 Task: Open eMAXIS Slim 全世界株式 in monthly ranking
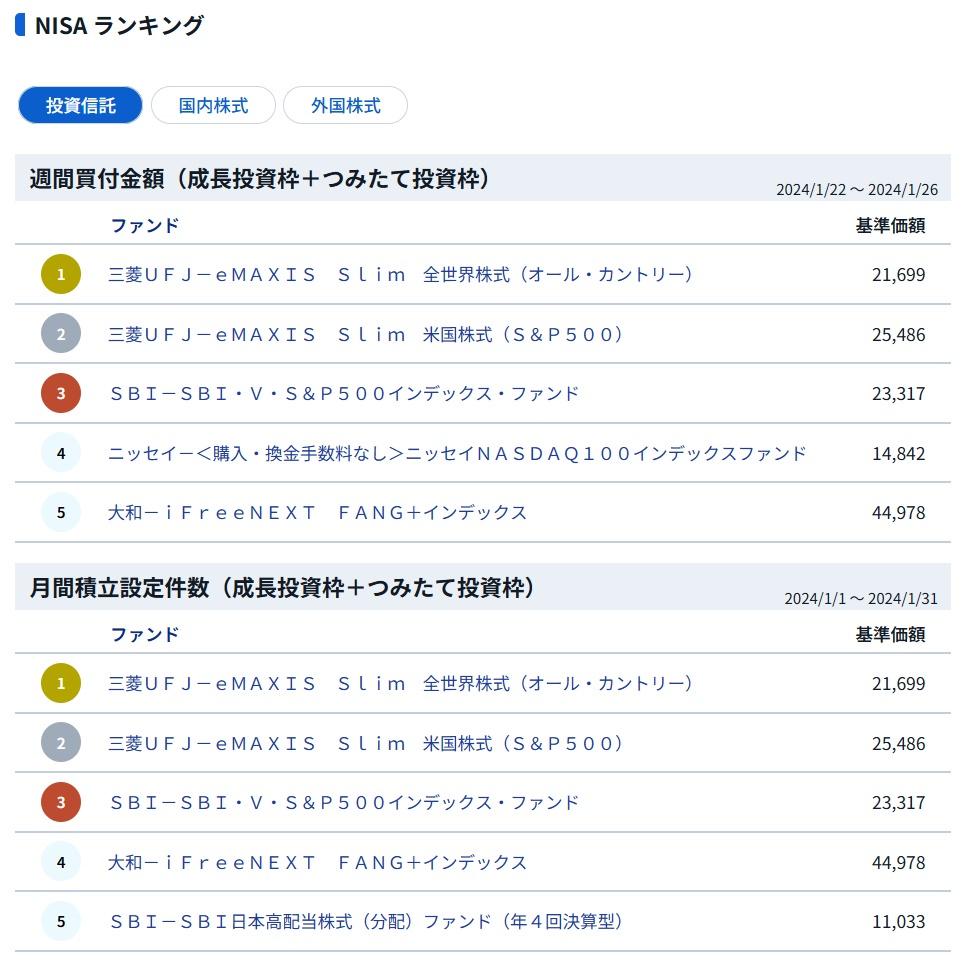400,683
